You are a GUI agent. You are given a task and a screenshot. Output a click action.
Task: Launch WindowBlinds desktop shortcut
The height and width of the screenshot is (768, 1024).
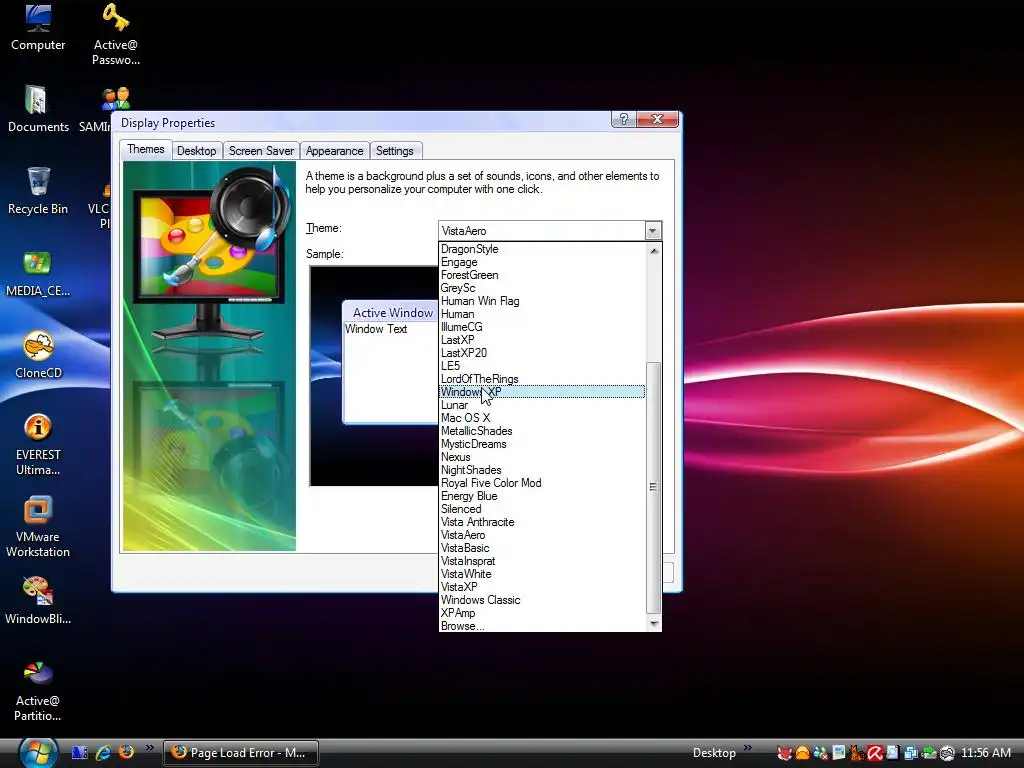pyautogui.click(x=38, y=601)
